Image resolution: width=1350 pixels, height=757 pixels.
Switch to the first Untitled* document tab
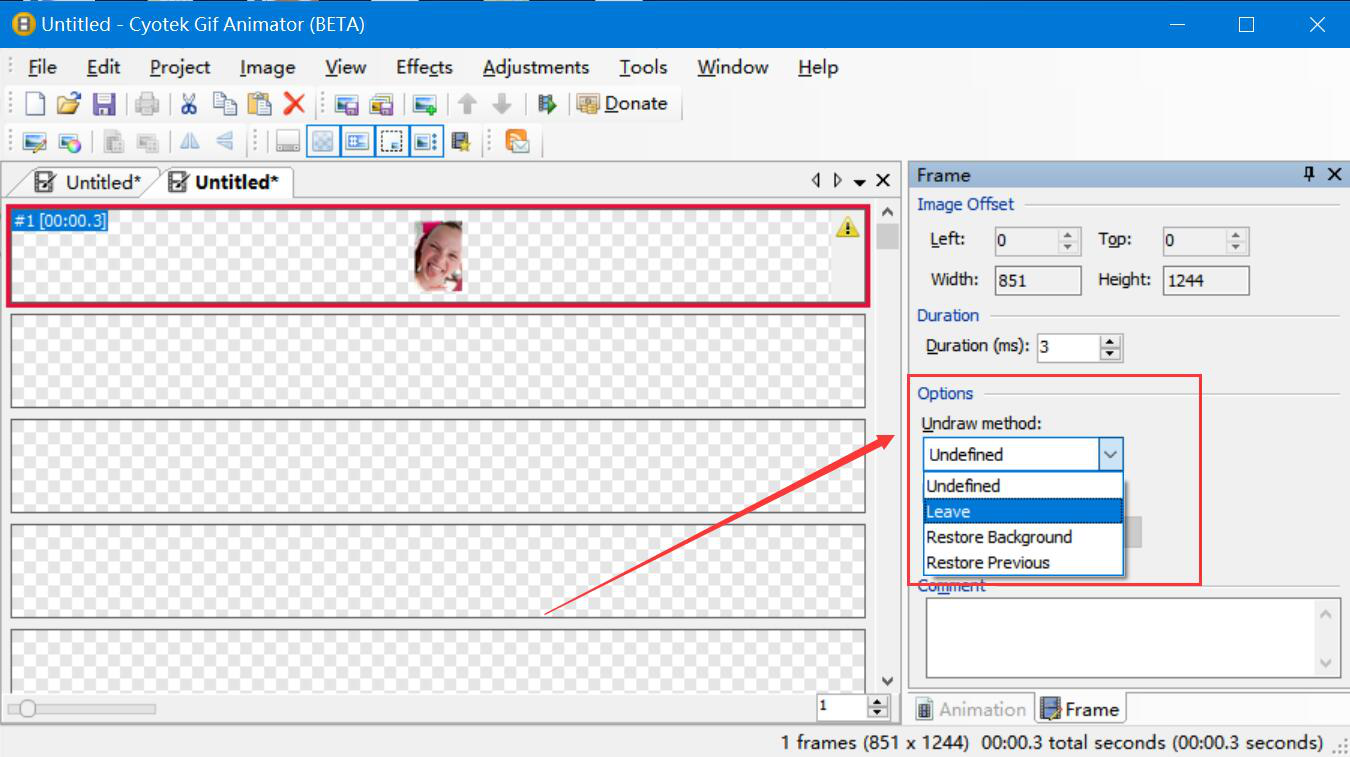point(88,182)
